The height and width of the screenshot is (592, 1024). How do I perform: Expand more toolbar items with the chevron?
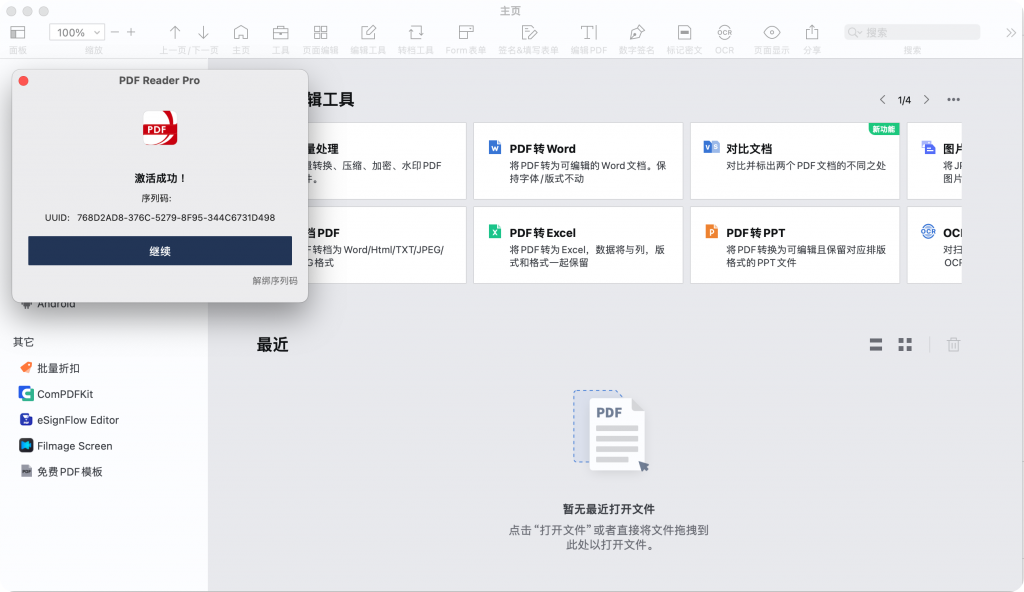[x=1011, y=31]
